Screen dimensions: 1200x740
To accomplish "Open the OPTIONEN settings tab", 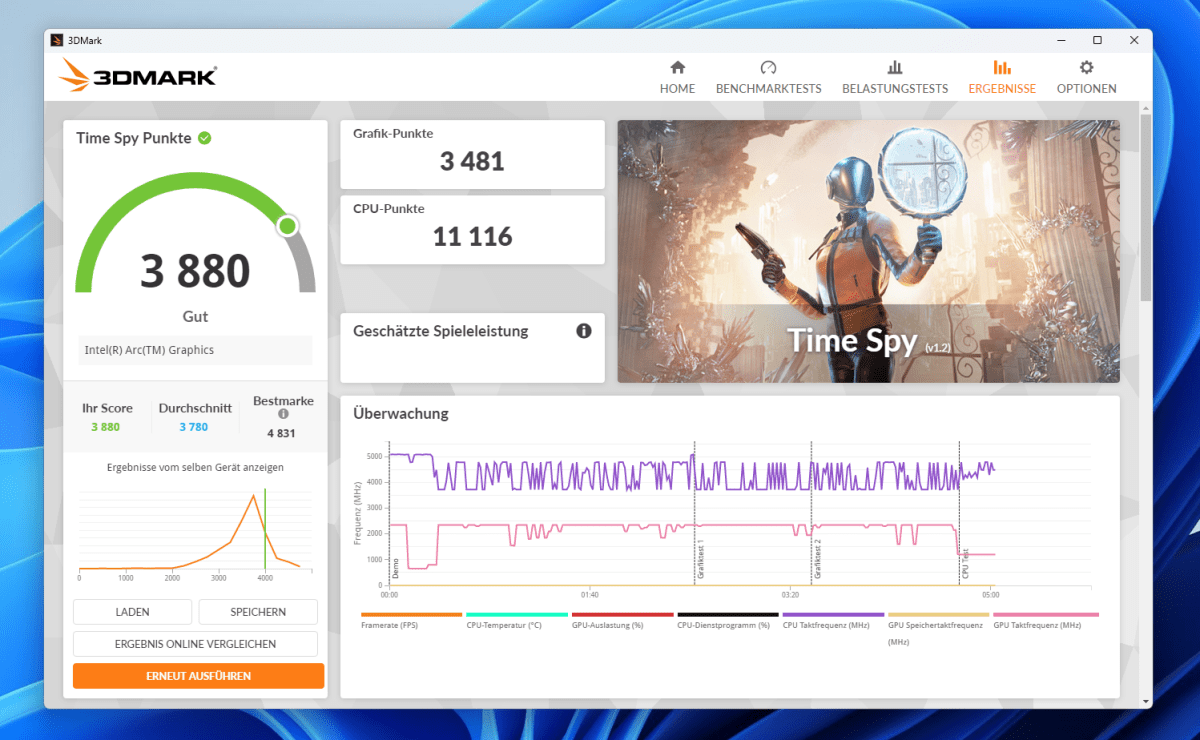I will (1086, 77).
